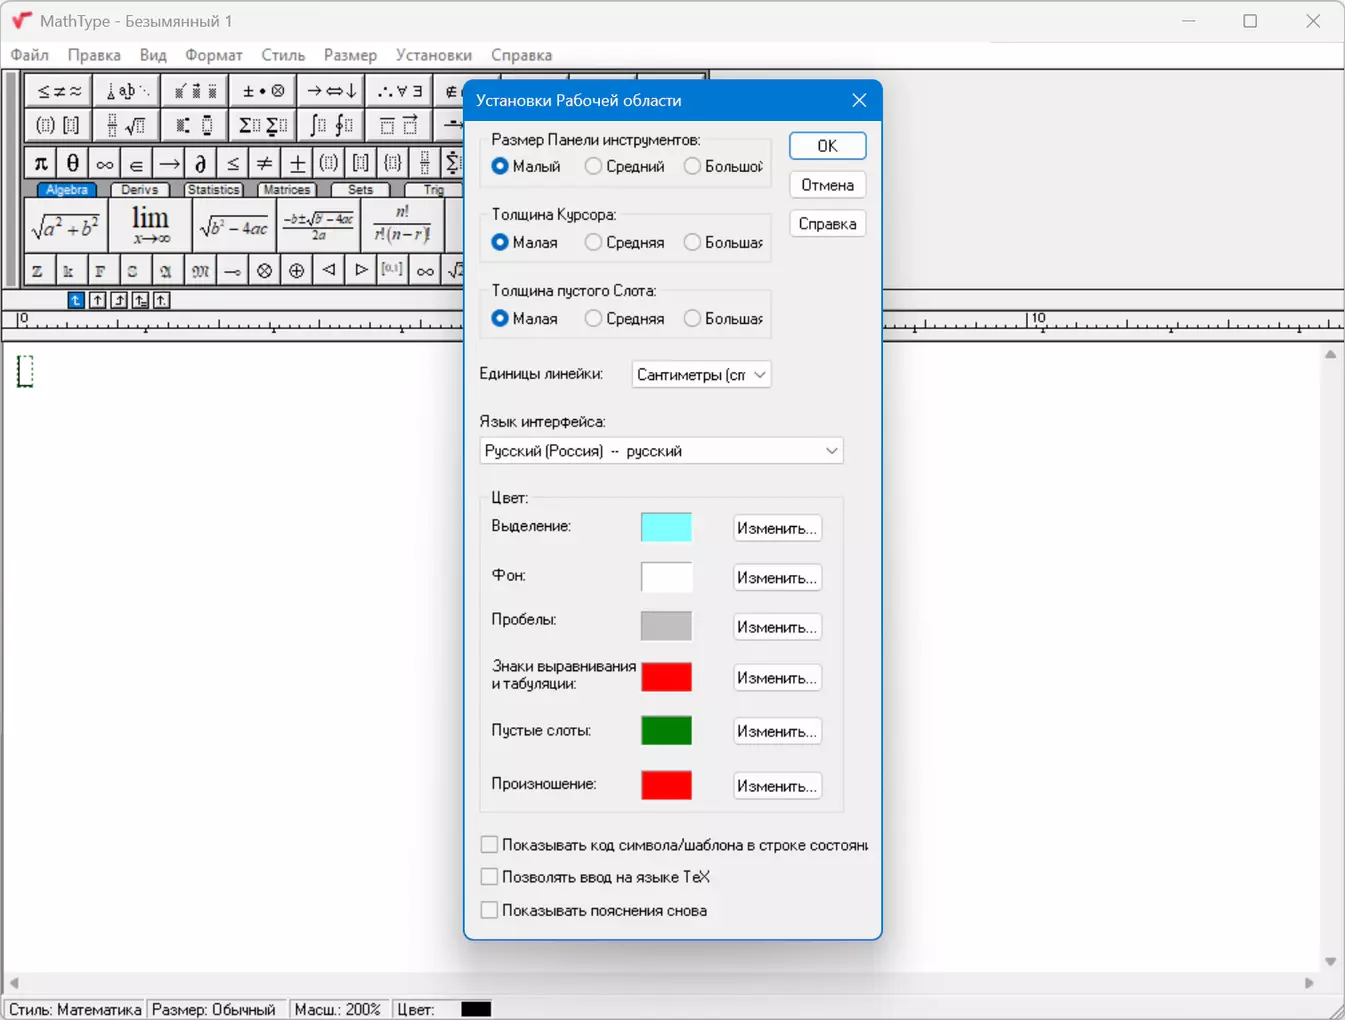The width and height of the screenshot is (1345, 1020).
Task: Insert the n!/r!(n−r)! combination formula
Action: [x=402, y=225]
